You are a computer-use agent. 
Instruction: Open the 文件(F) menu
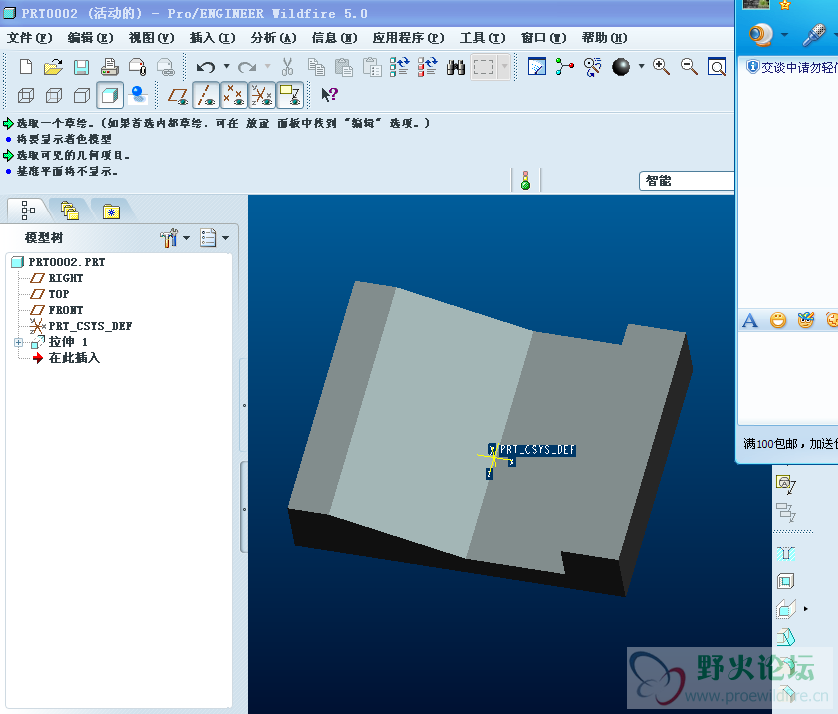pos(29,38)
